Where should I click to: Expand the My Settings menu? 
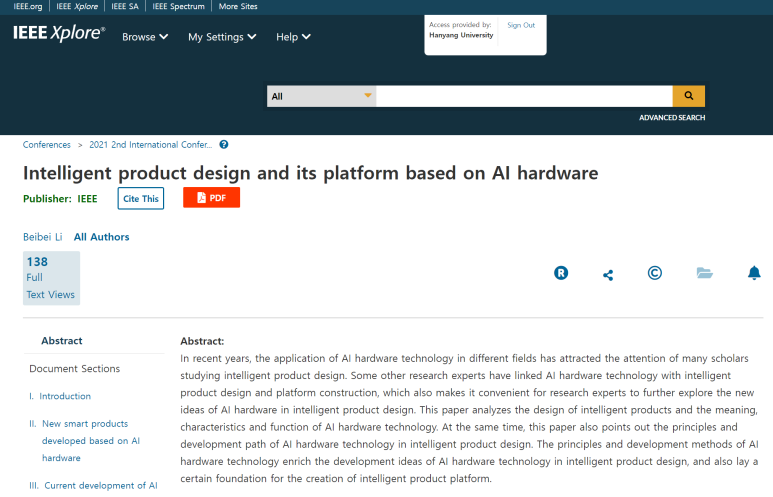(x=222, y=37)
